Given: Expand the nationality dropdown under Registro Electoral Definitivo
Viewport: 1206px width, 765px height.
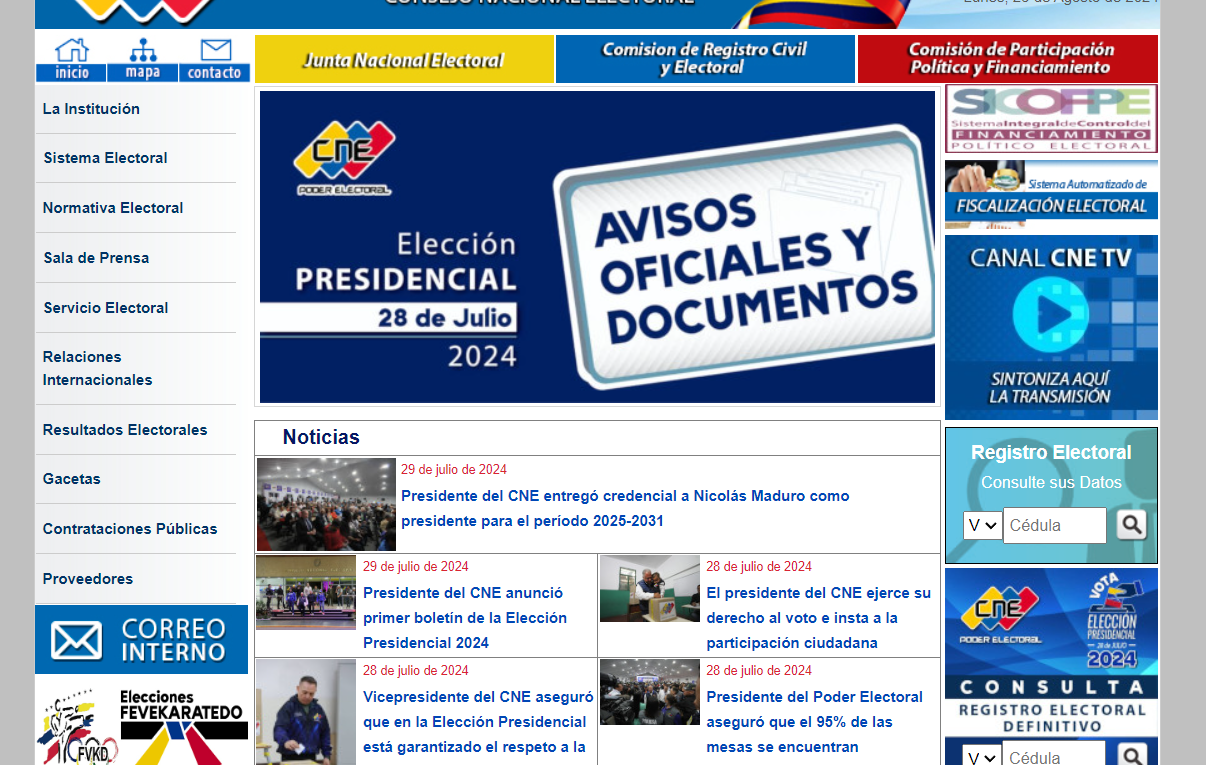Looking at the screenshot, I should [982, 756].
